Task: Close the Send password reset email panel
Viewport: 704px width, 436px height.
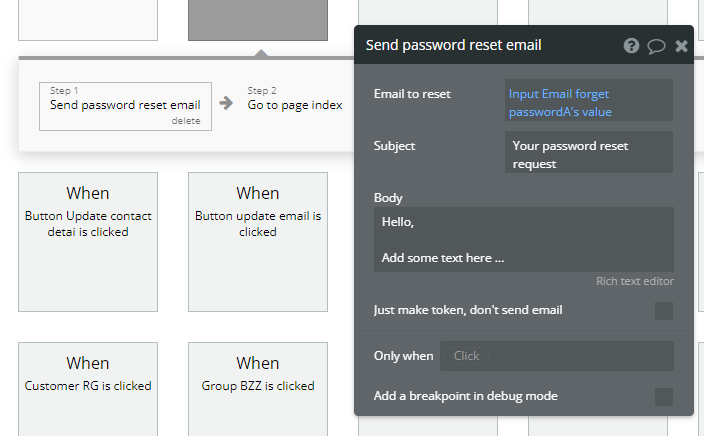Action: point(682,45)
